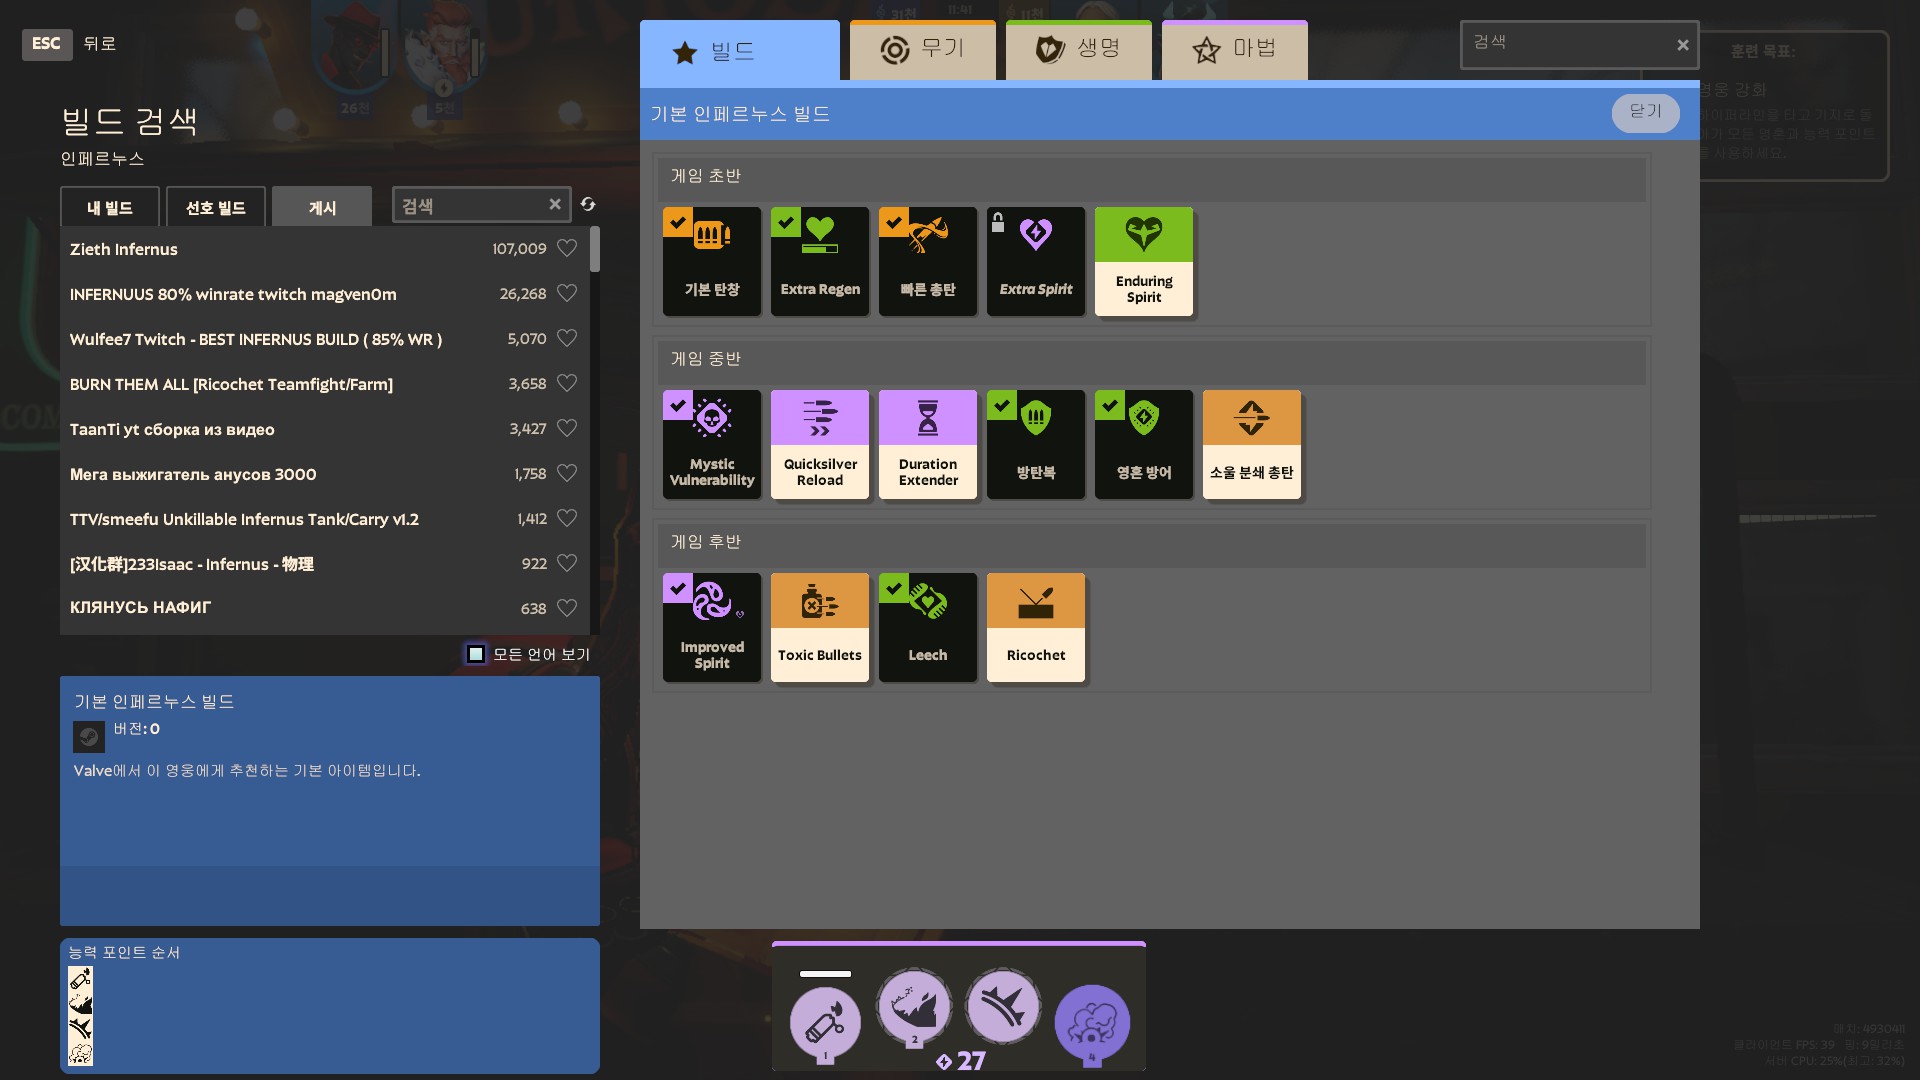The height and width of the screenshot is (1080, 1920).
Task: Switch to the 선호 빌드 tab
Action: [216, 207]
